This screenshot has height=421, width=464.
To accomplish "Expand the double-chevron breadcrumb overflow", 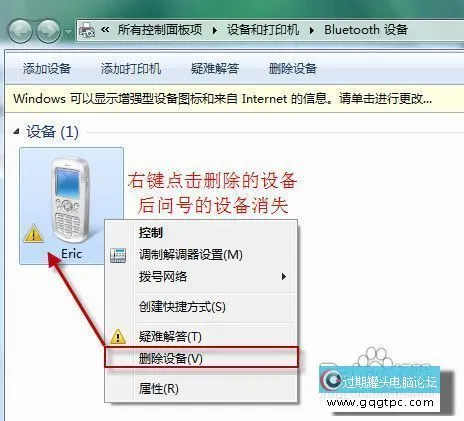I will [105, 30].
